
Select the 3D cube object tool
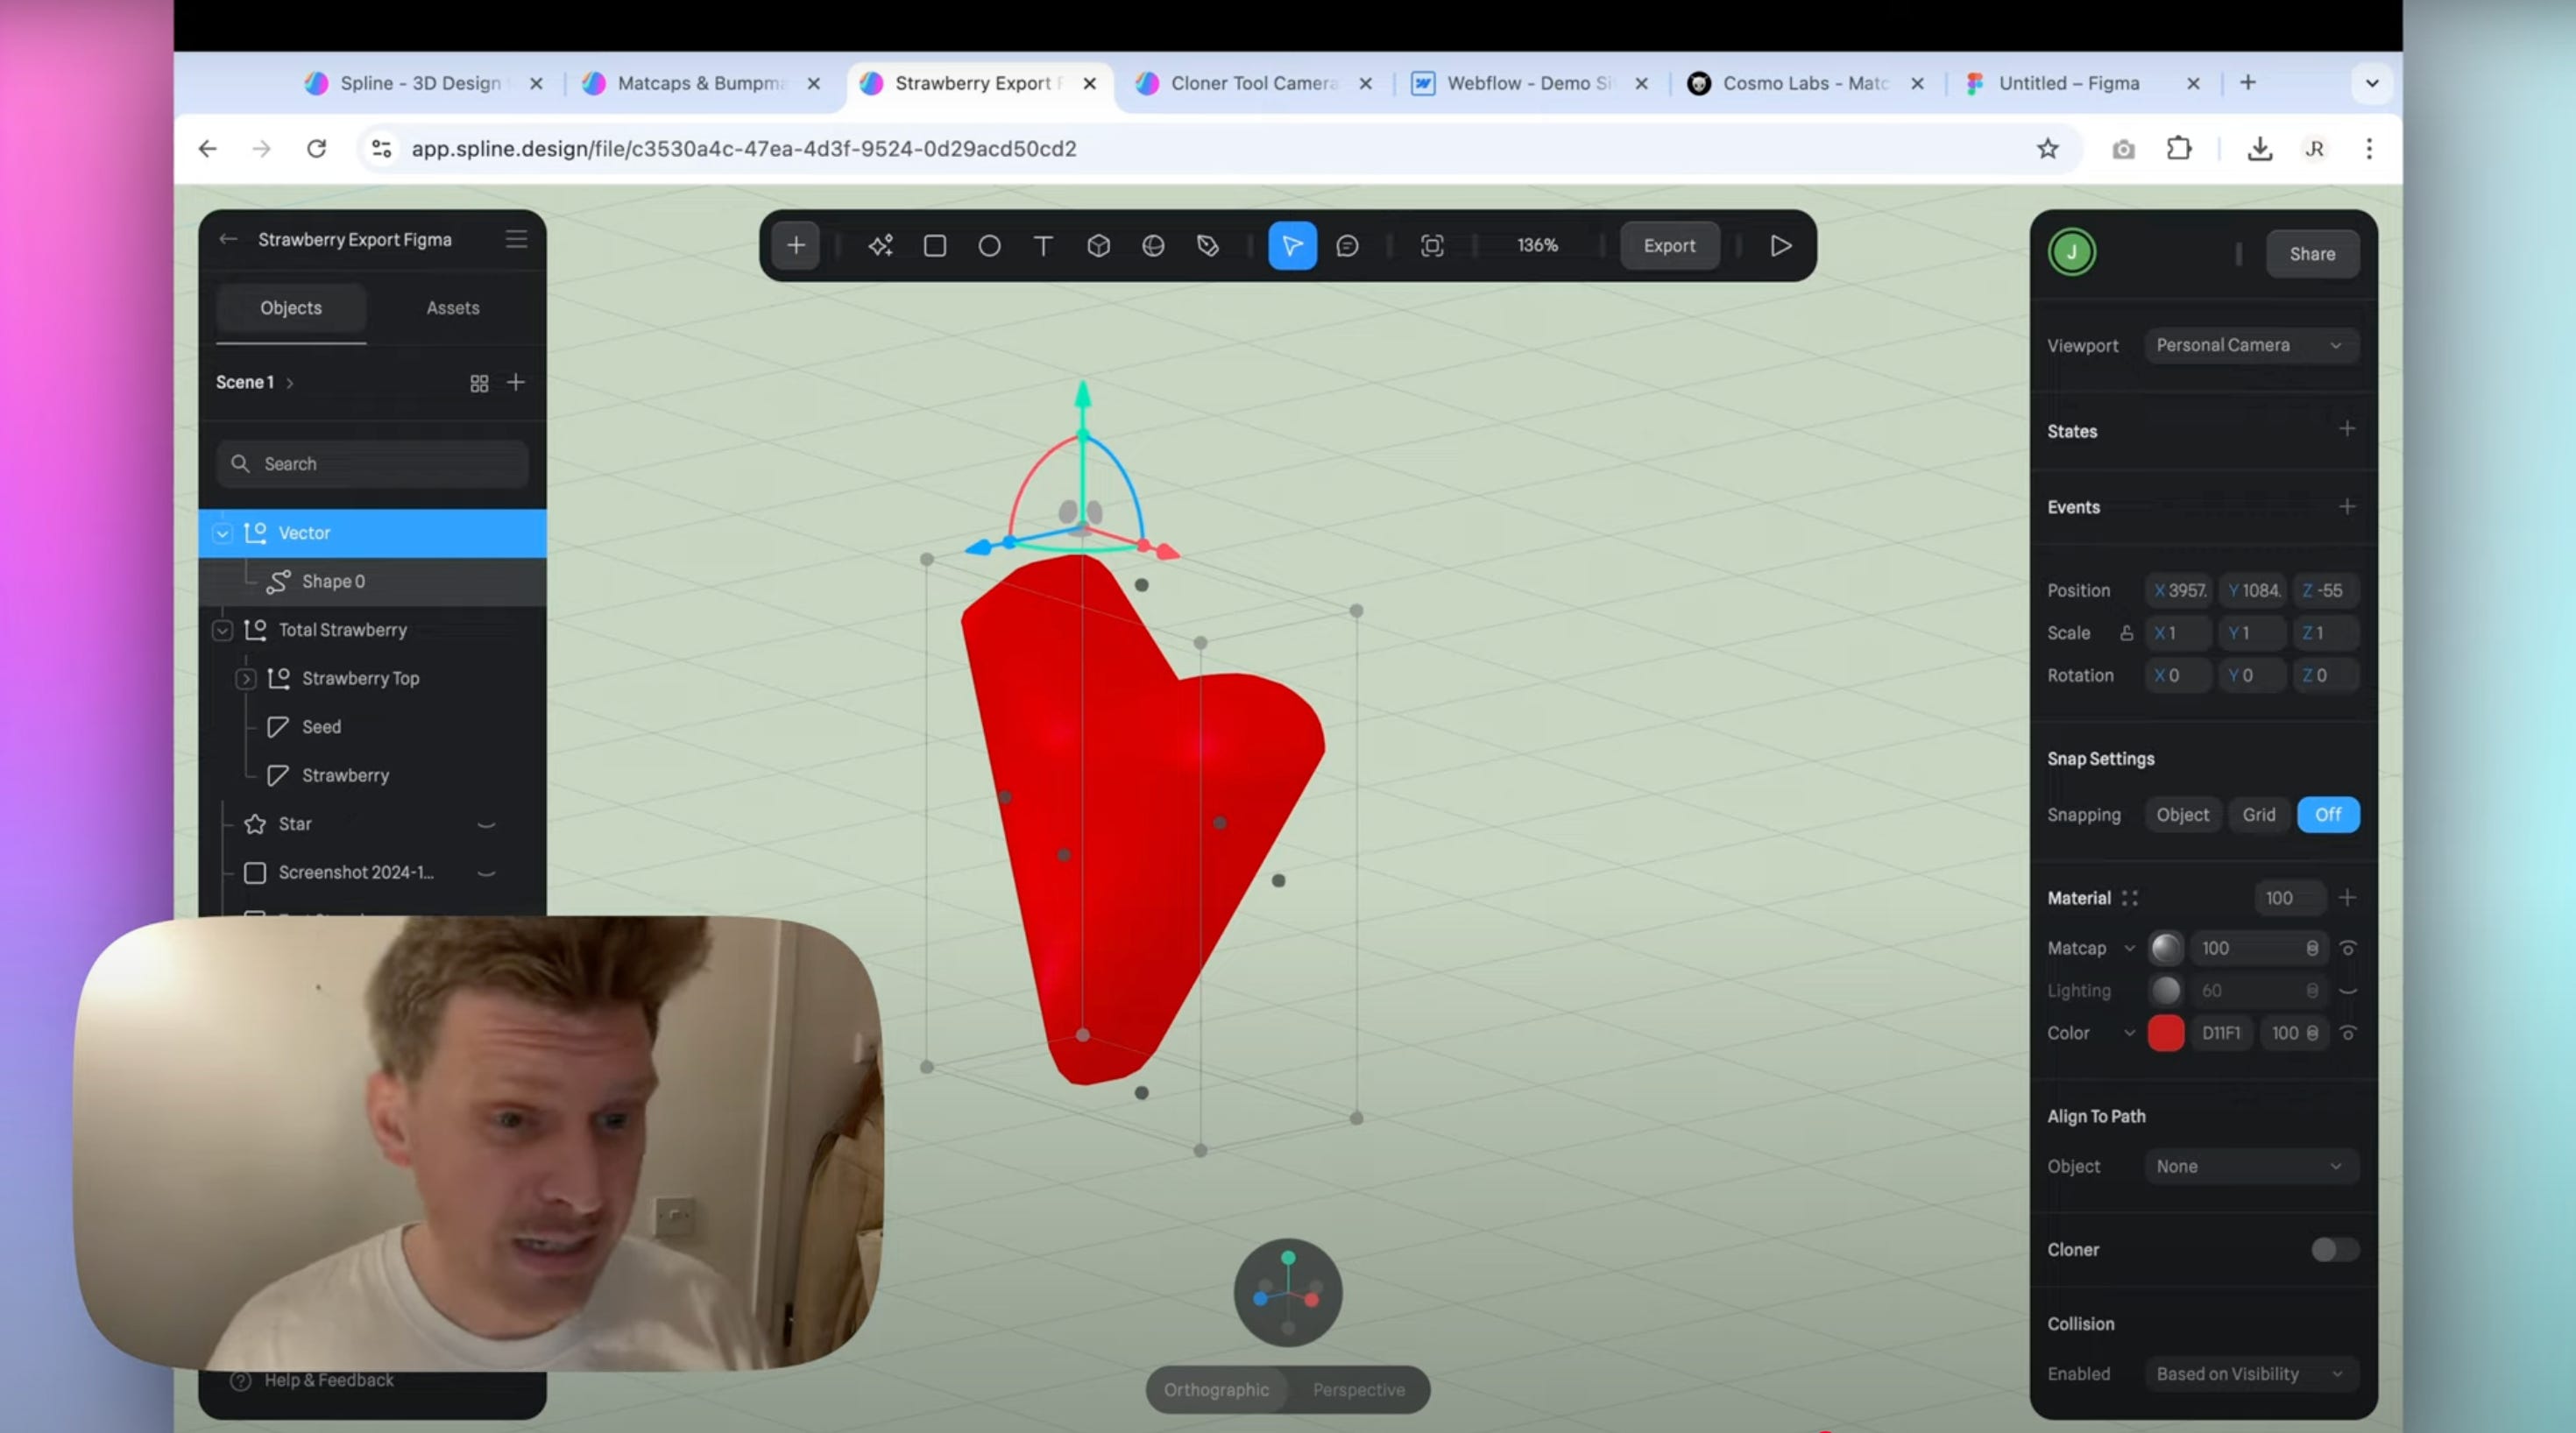click(x=1098, y=245)
